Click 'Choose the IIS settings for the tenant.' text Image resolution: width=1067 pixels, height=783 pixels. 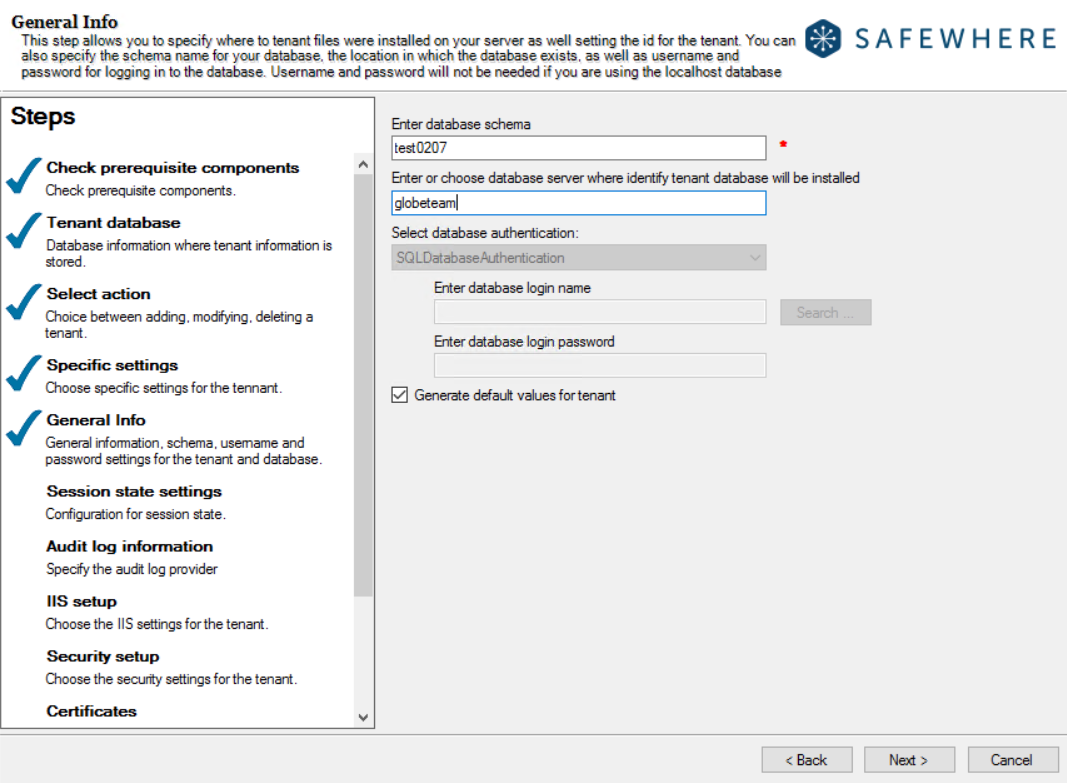tap(157, 624)
